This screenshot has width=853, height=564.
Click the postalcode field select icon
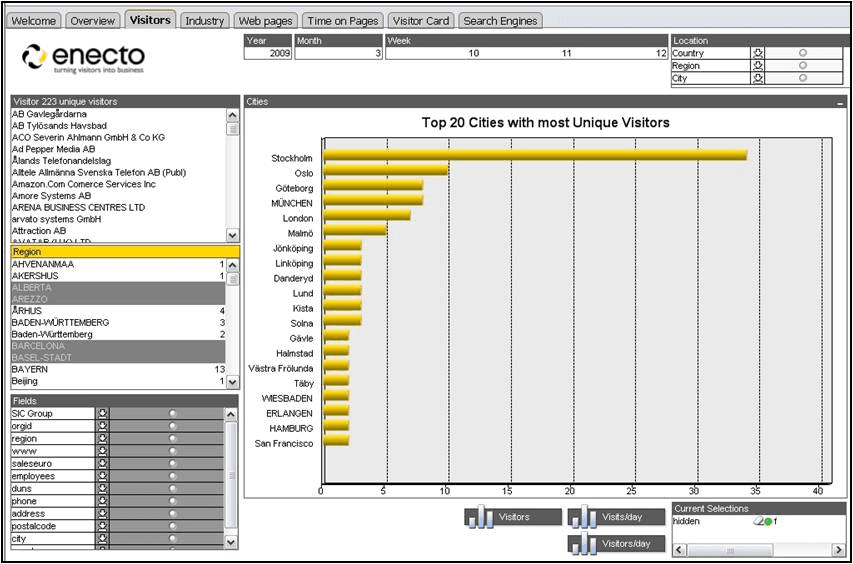click(103, 526)
